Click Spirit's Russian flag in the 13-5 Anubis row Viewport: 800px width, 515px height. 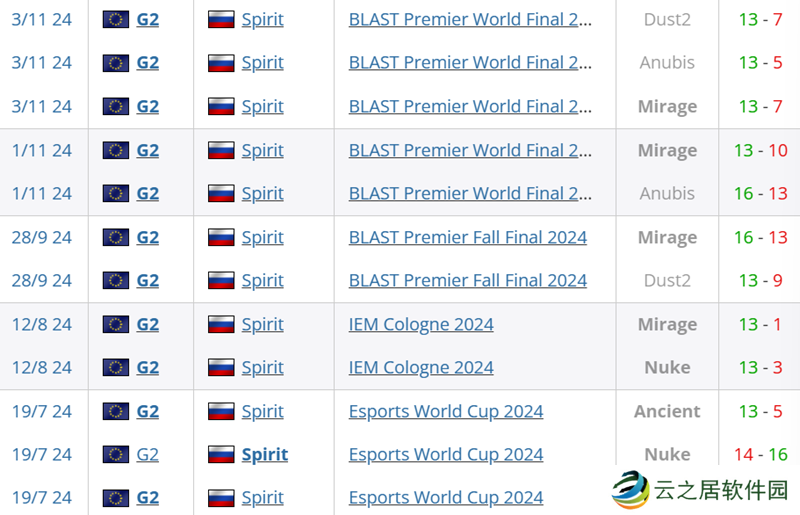coord(221,63)
